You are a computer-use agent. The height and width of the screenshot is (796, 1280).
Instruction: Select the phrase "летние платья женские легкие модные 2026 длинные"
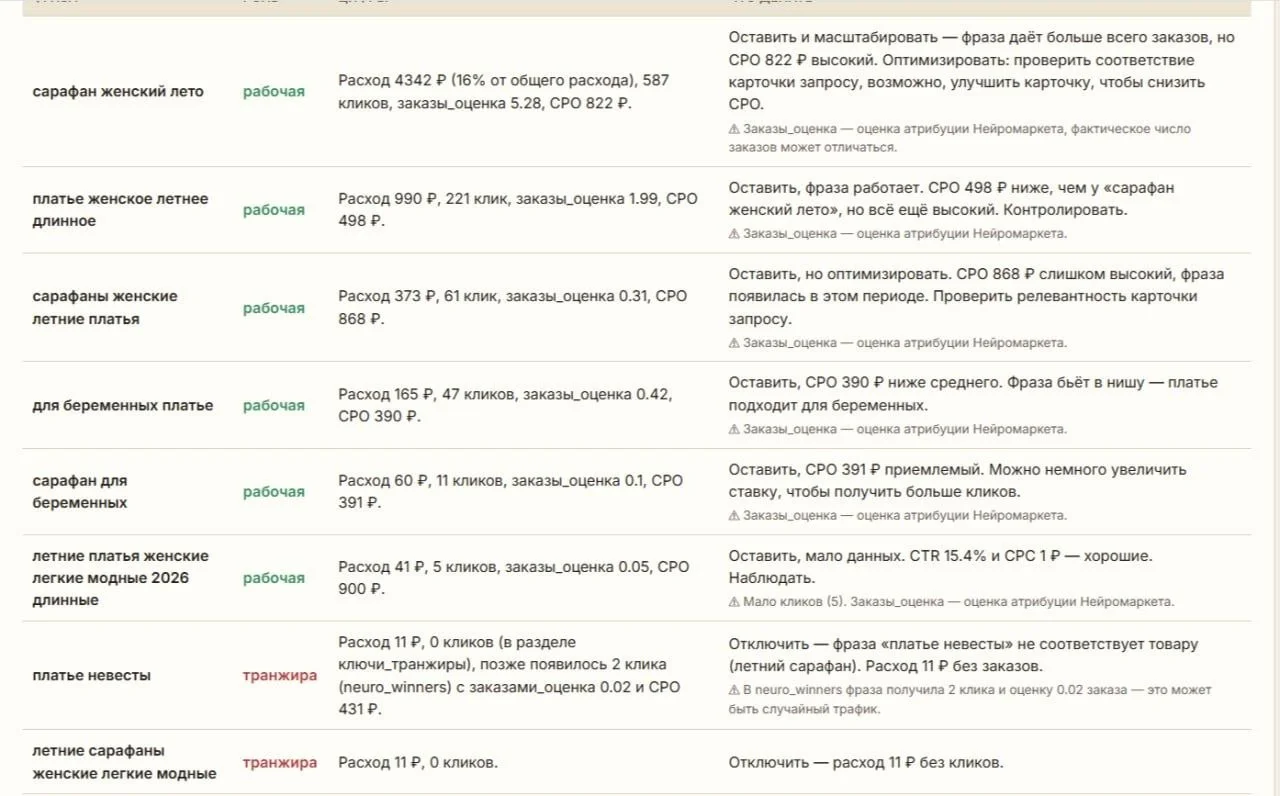point(120,578)
